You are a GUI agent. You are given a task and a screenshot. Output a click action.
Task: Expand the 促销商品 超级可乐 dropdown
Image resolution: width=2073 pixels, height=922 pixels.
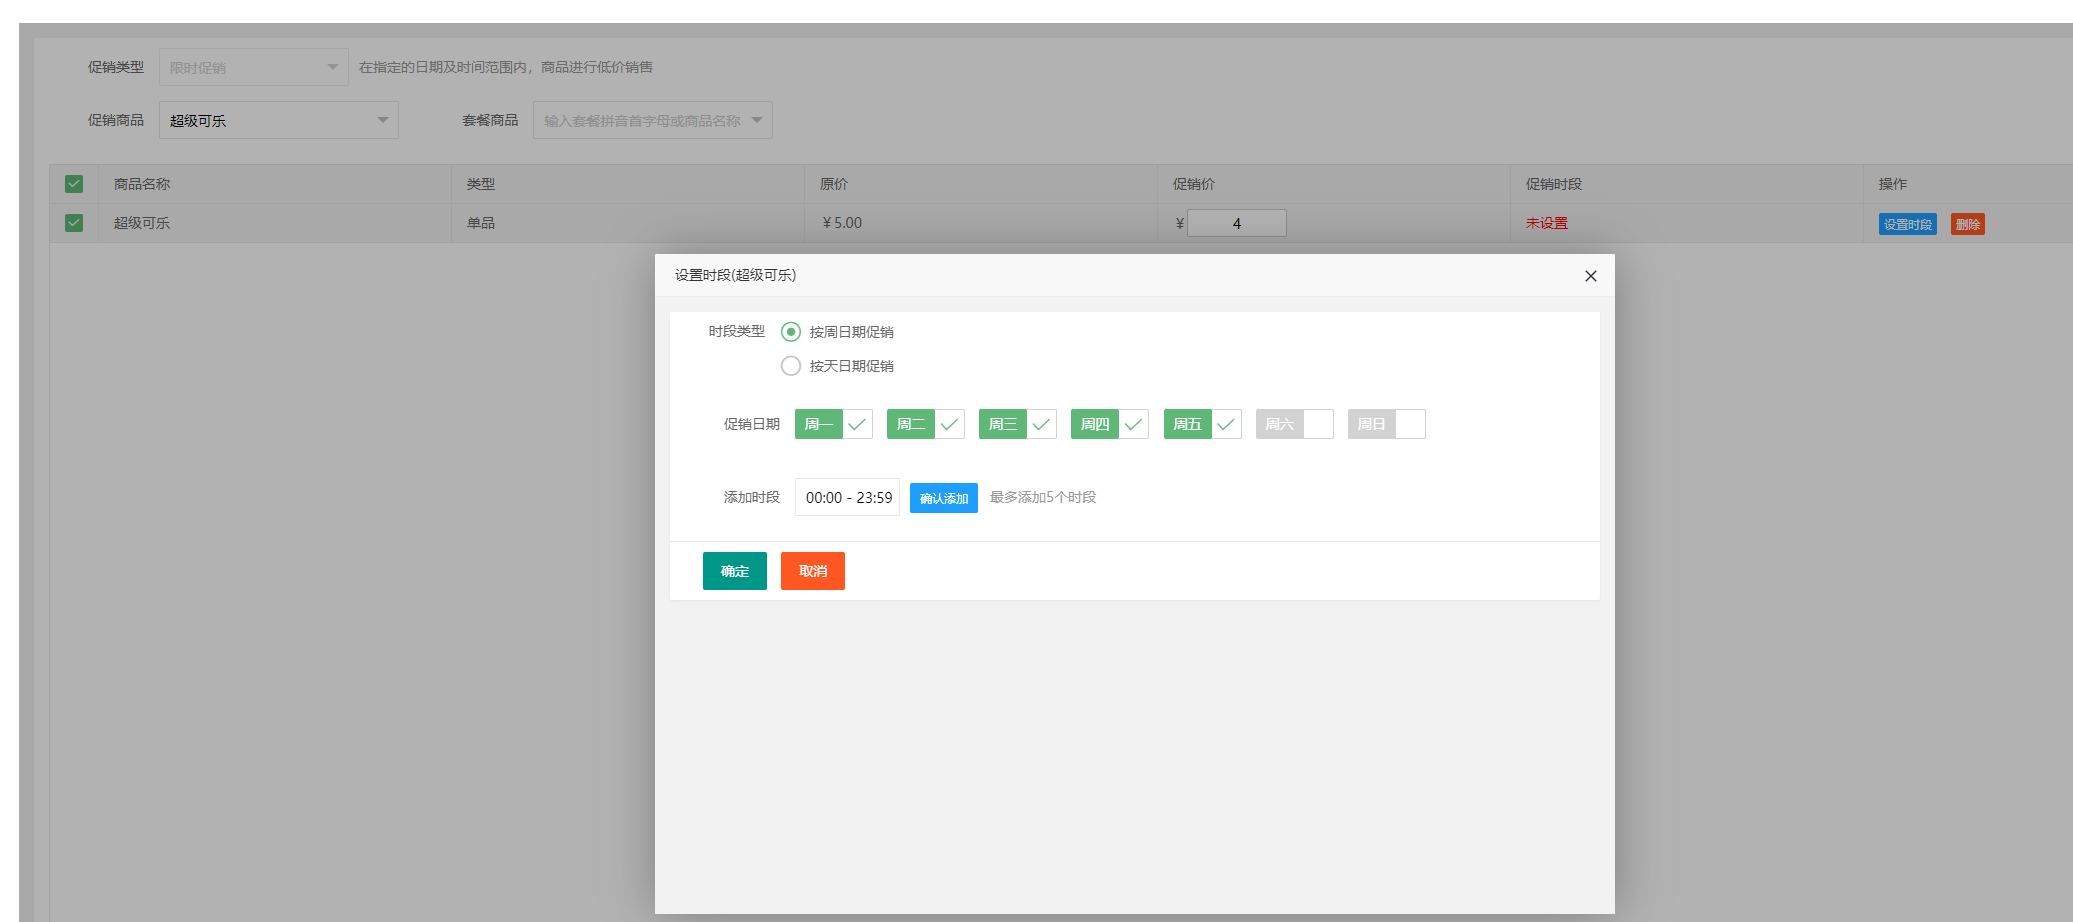coord(278,120)
